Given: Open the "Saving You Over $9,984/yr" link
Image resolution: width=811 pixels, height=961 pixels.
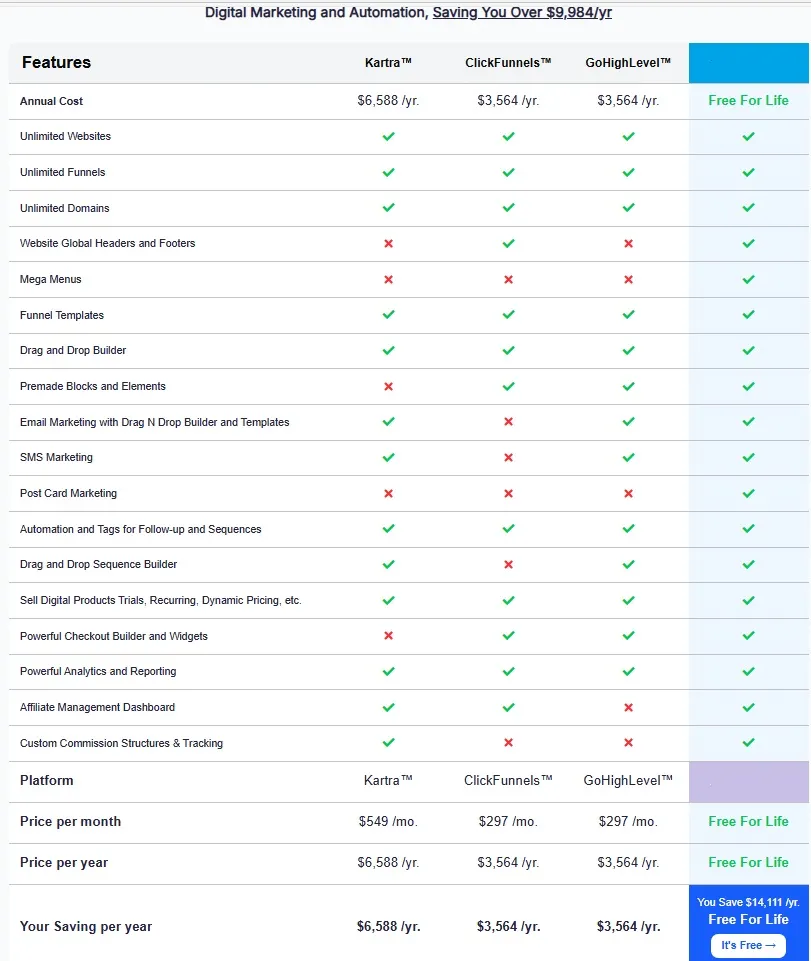Looking at the screenshot, I should 522,12.
